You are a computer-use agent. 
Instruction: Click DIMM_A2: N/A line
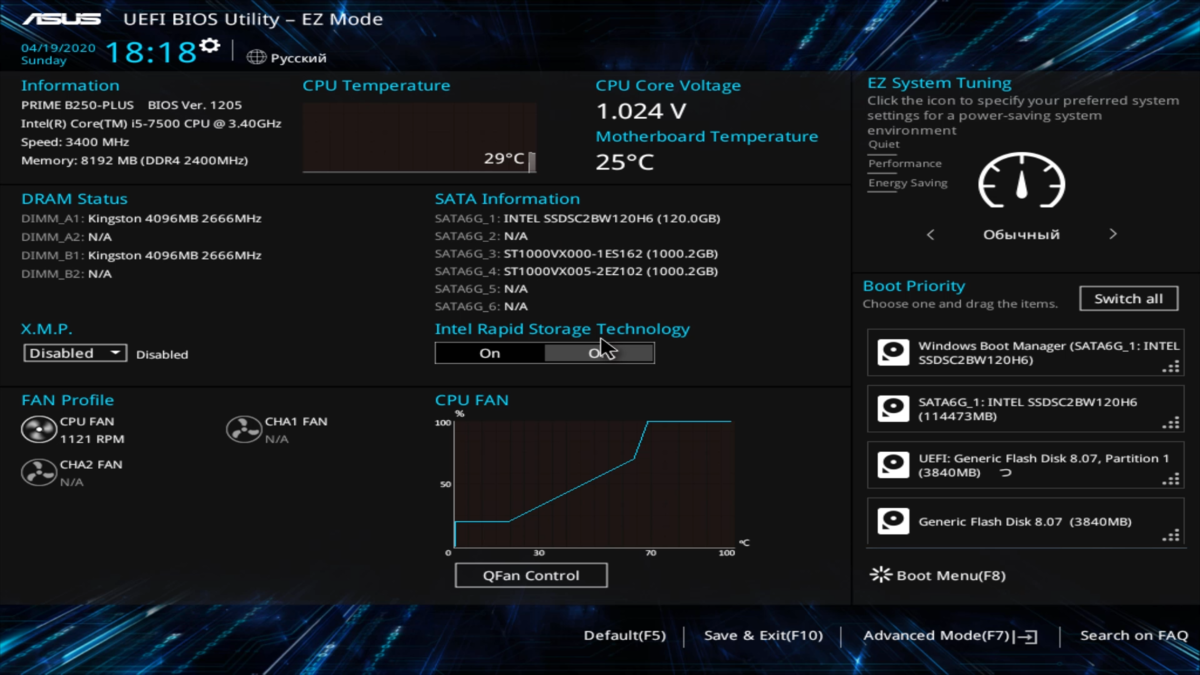(x=66, y=237)
